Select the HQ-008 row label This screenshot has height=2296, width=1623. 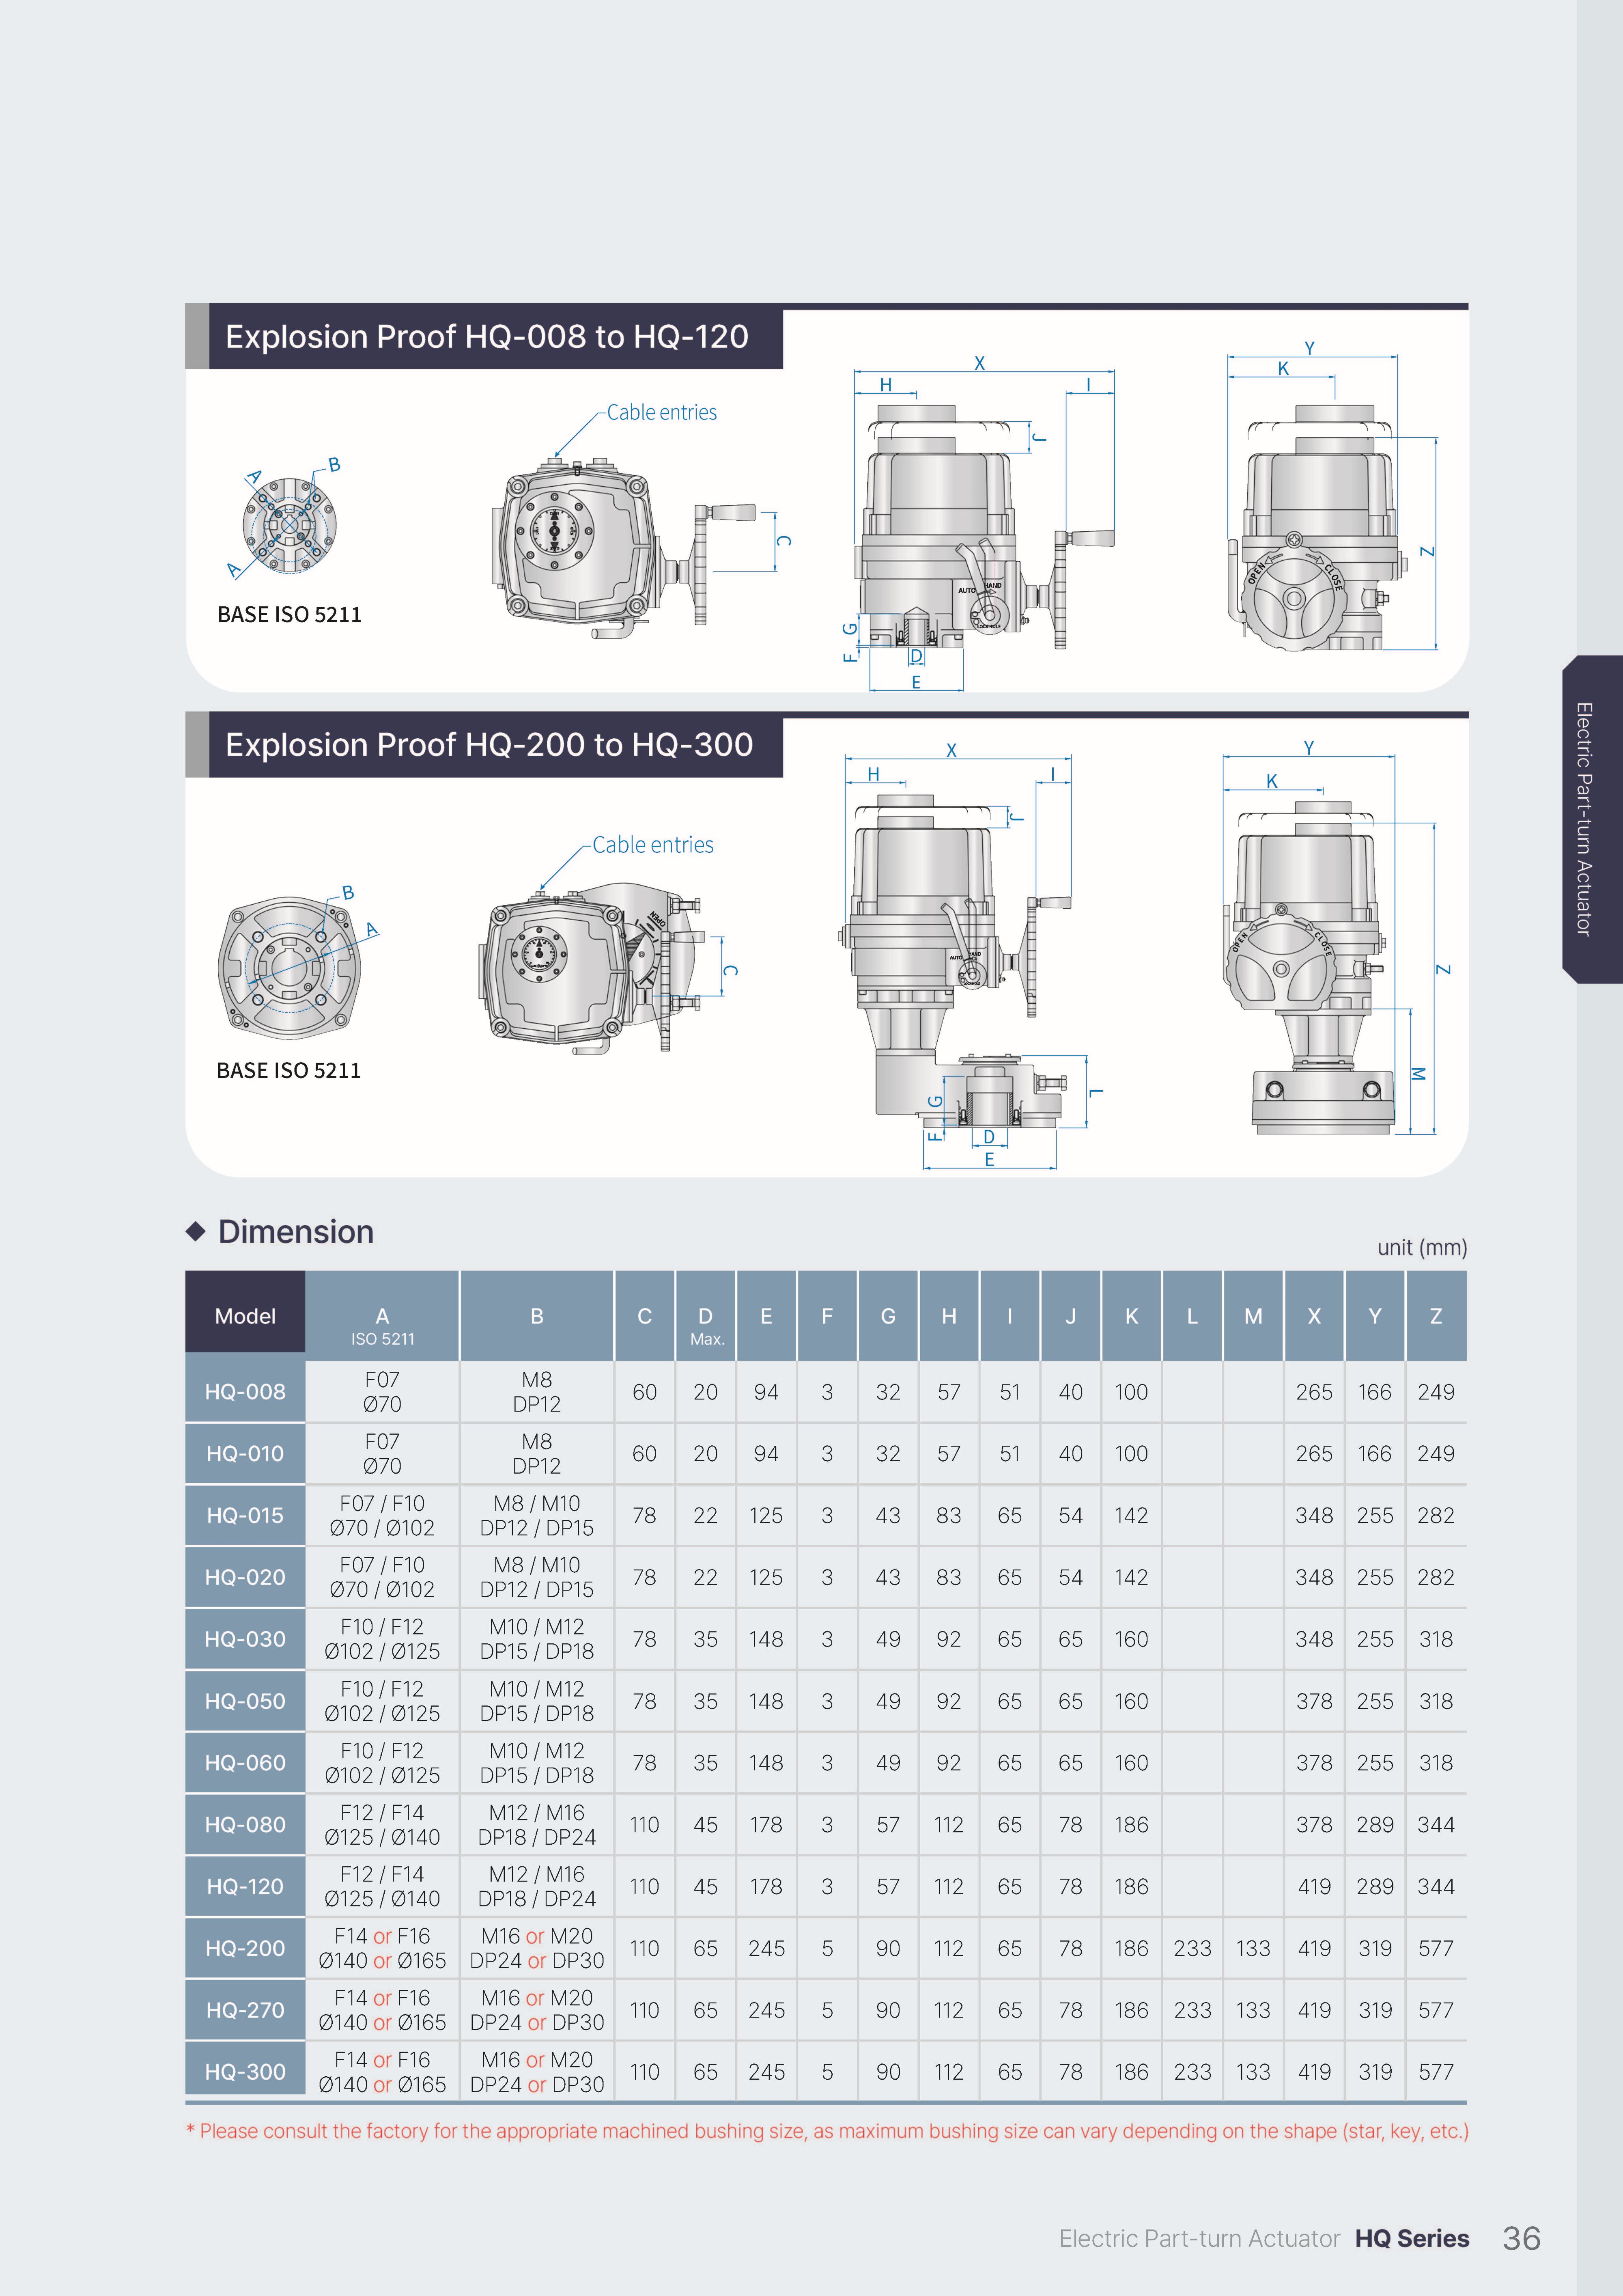(245, 1391)
